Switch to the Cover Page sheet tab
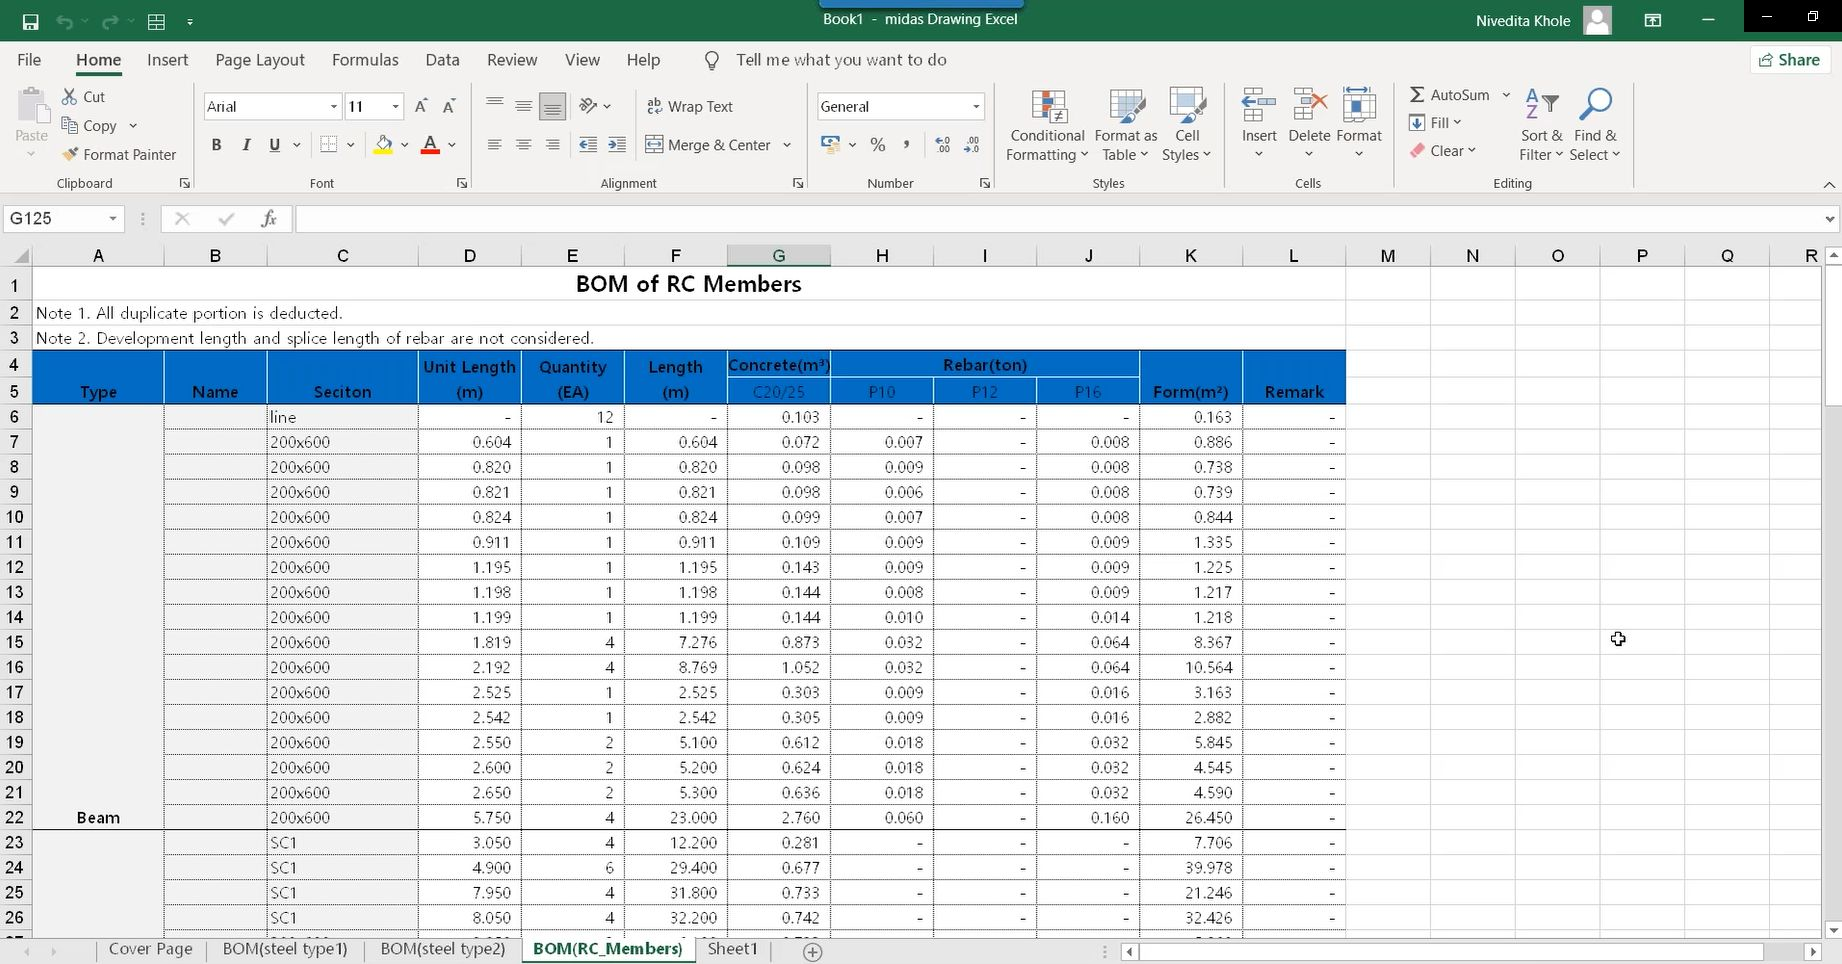The image size is (1842, 964). [150, 949]
